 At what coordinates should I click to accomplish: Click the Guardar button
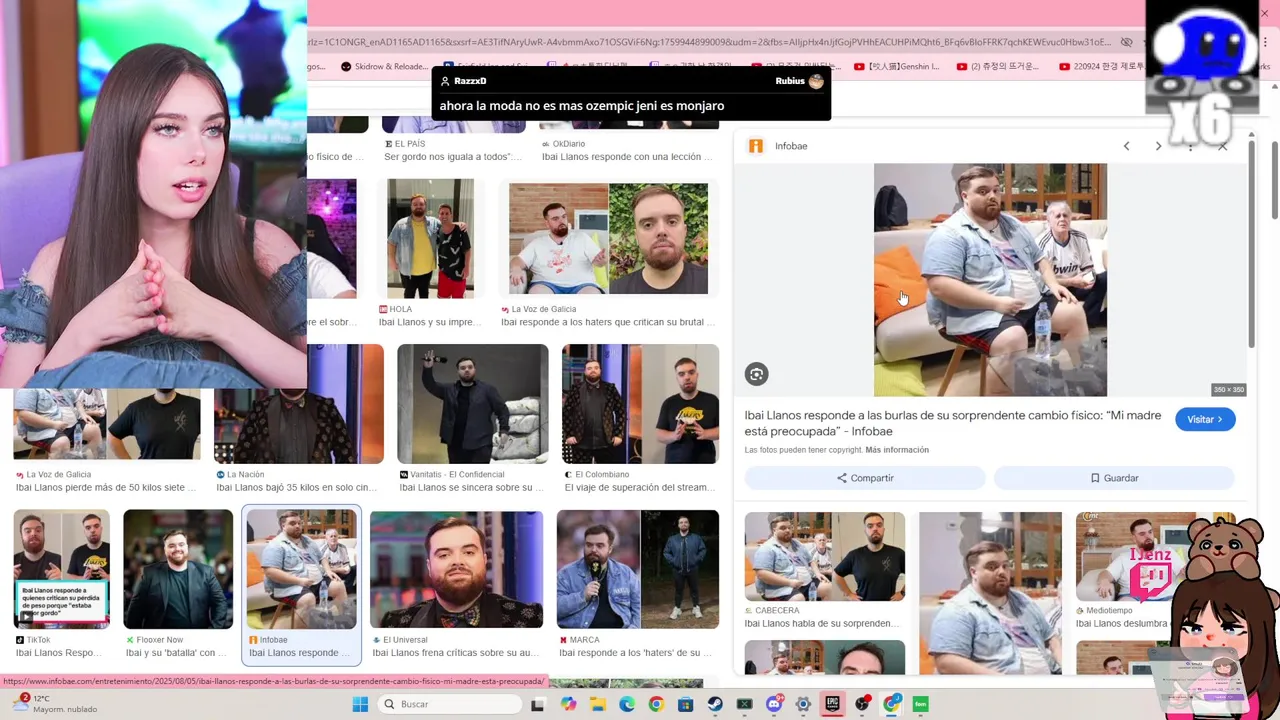click(x=1114, y=478)
